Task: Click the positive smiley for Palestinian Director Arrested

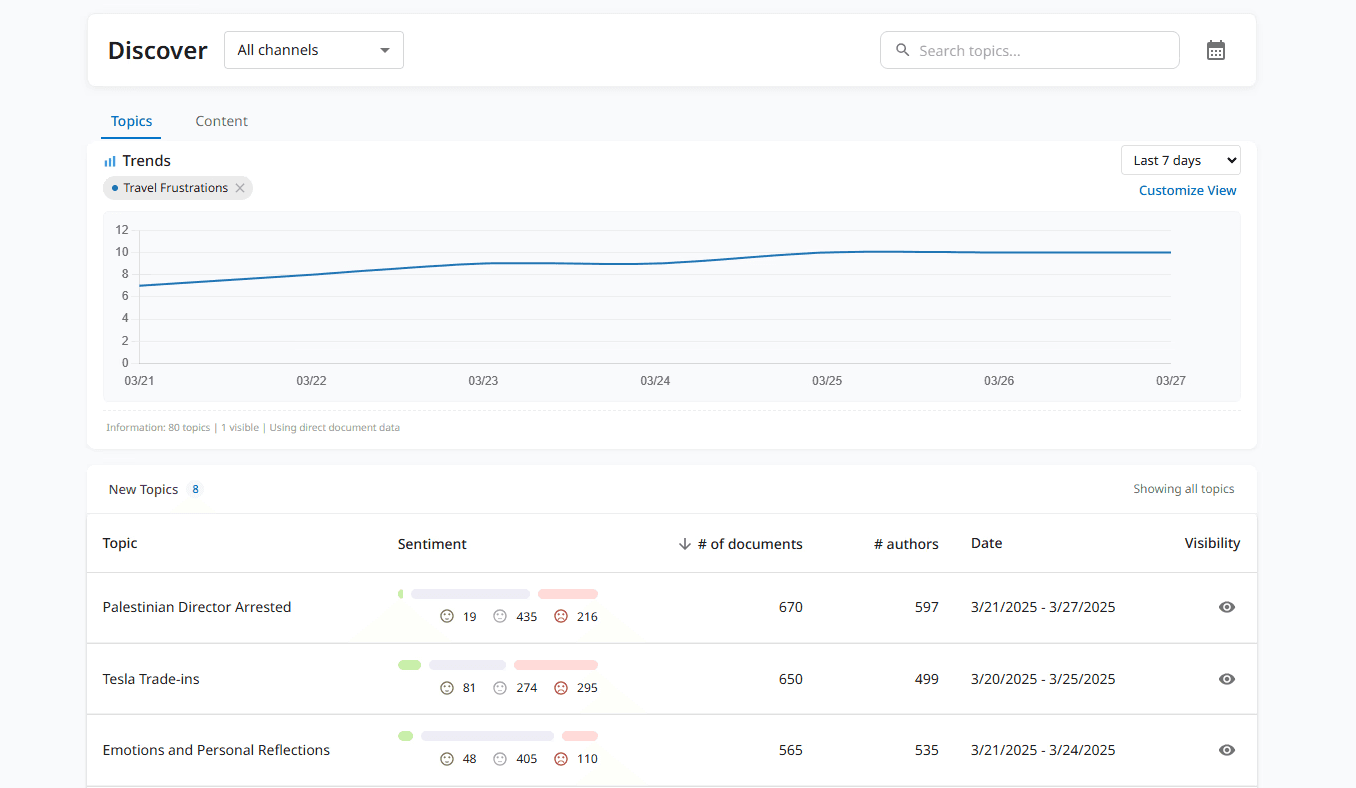Action: (x=447, y=616)
